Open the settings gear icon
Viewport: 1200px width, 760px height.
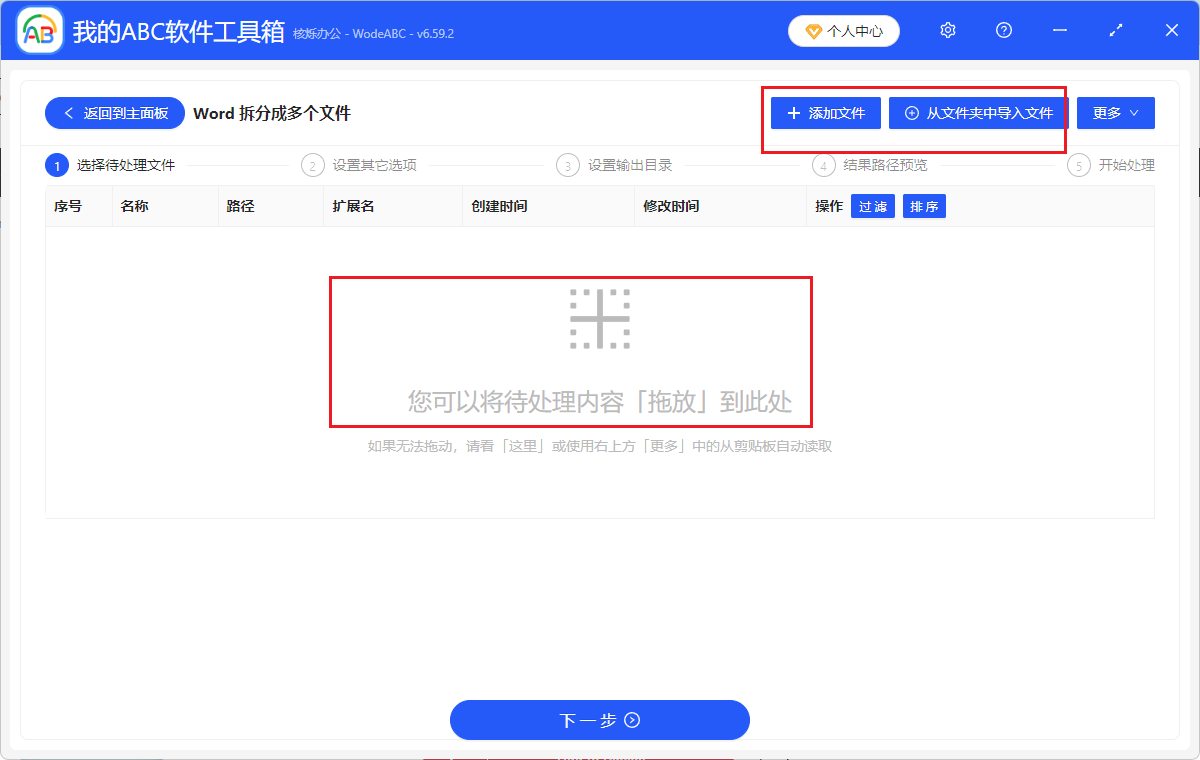[947, 30]
